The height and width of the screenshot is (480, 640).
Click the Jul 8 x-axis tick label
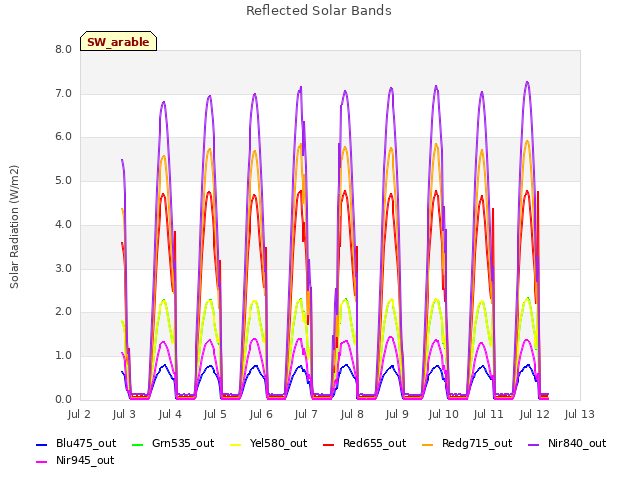352,414
